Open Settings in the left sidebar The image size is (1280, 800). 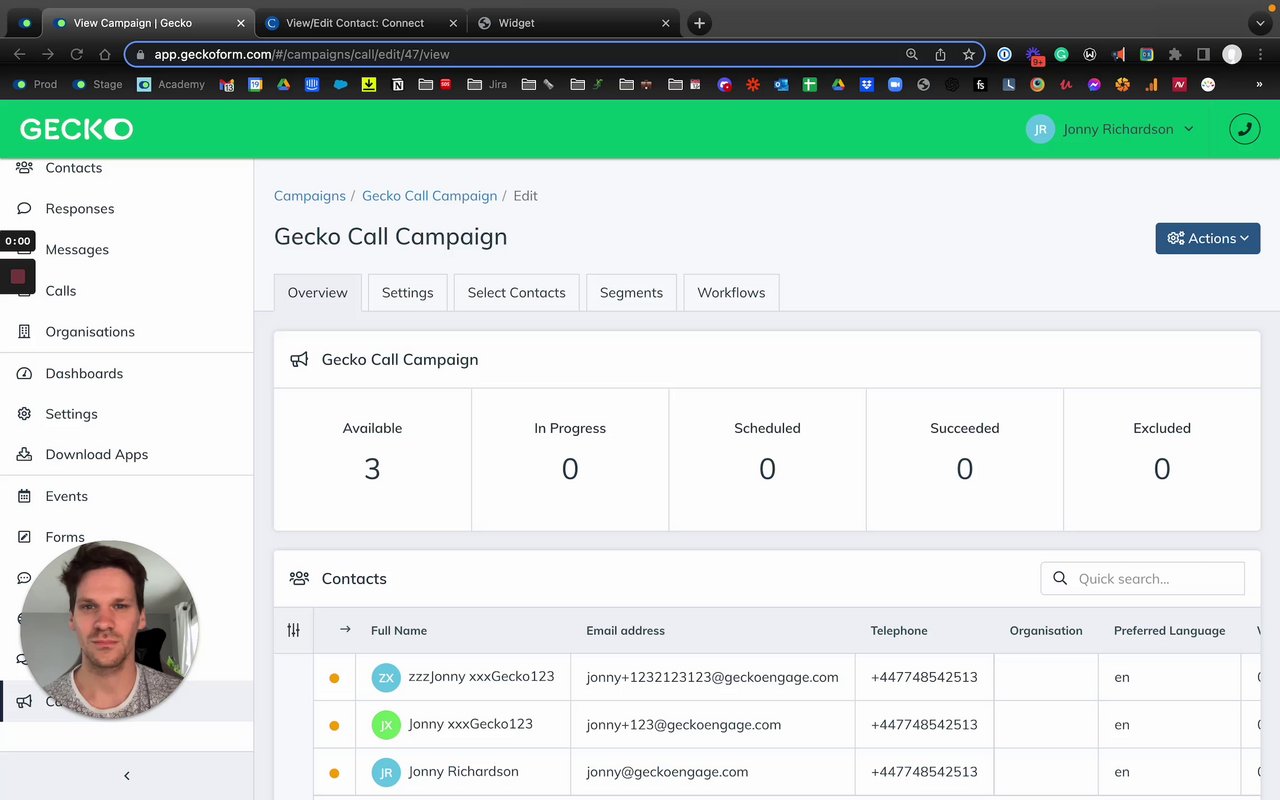click(x=71, y=413)
